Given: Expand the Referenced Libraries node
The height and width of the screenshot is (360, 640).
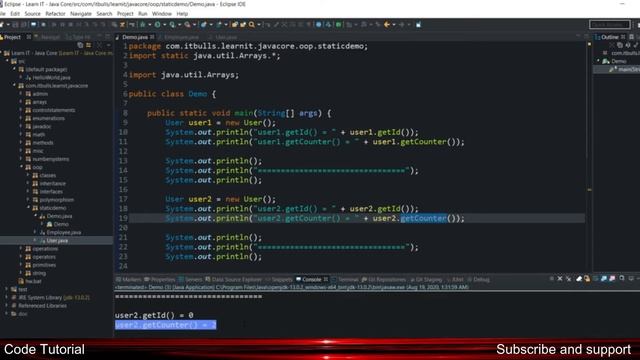Looking at the screenshot, I should (7, 306).
